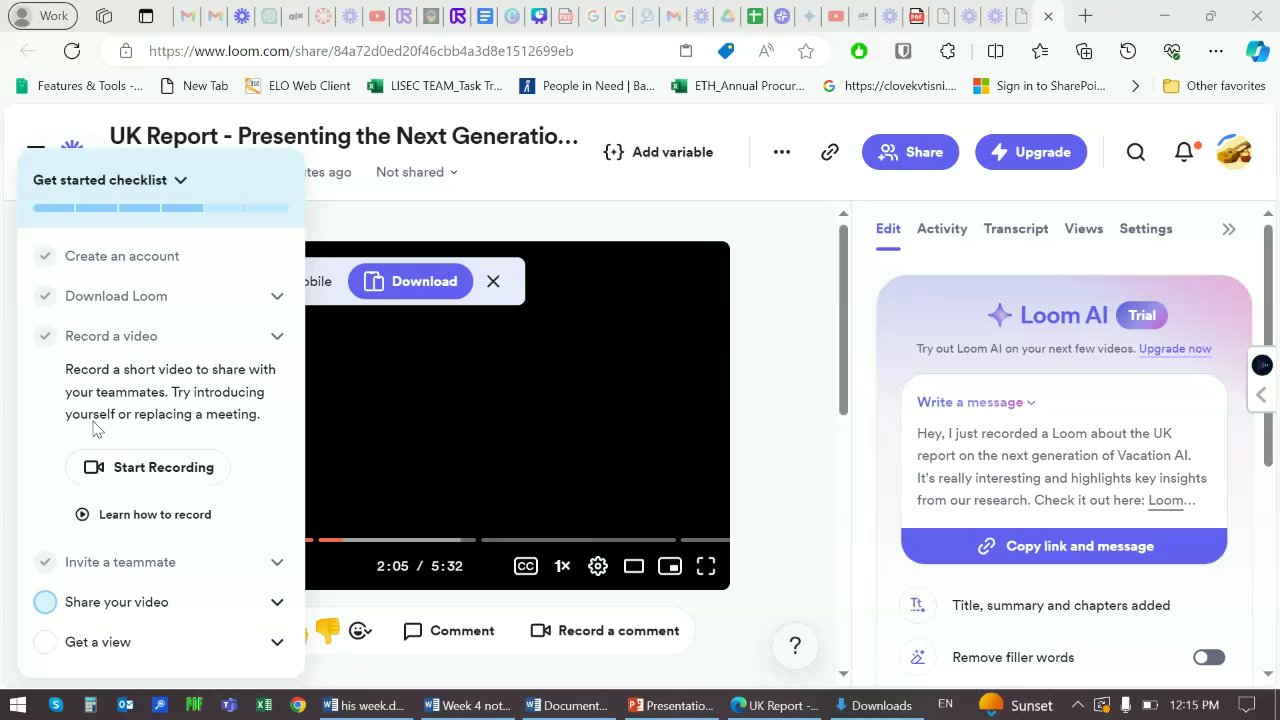Click the browser address bar URL

[x=361, y=51]
